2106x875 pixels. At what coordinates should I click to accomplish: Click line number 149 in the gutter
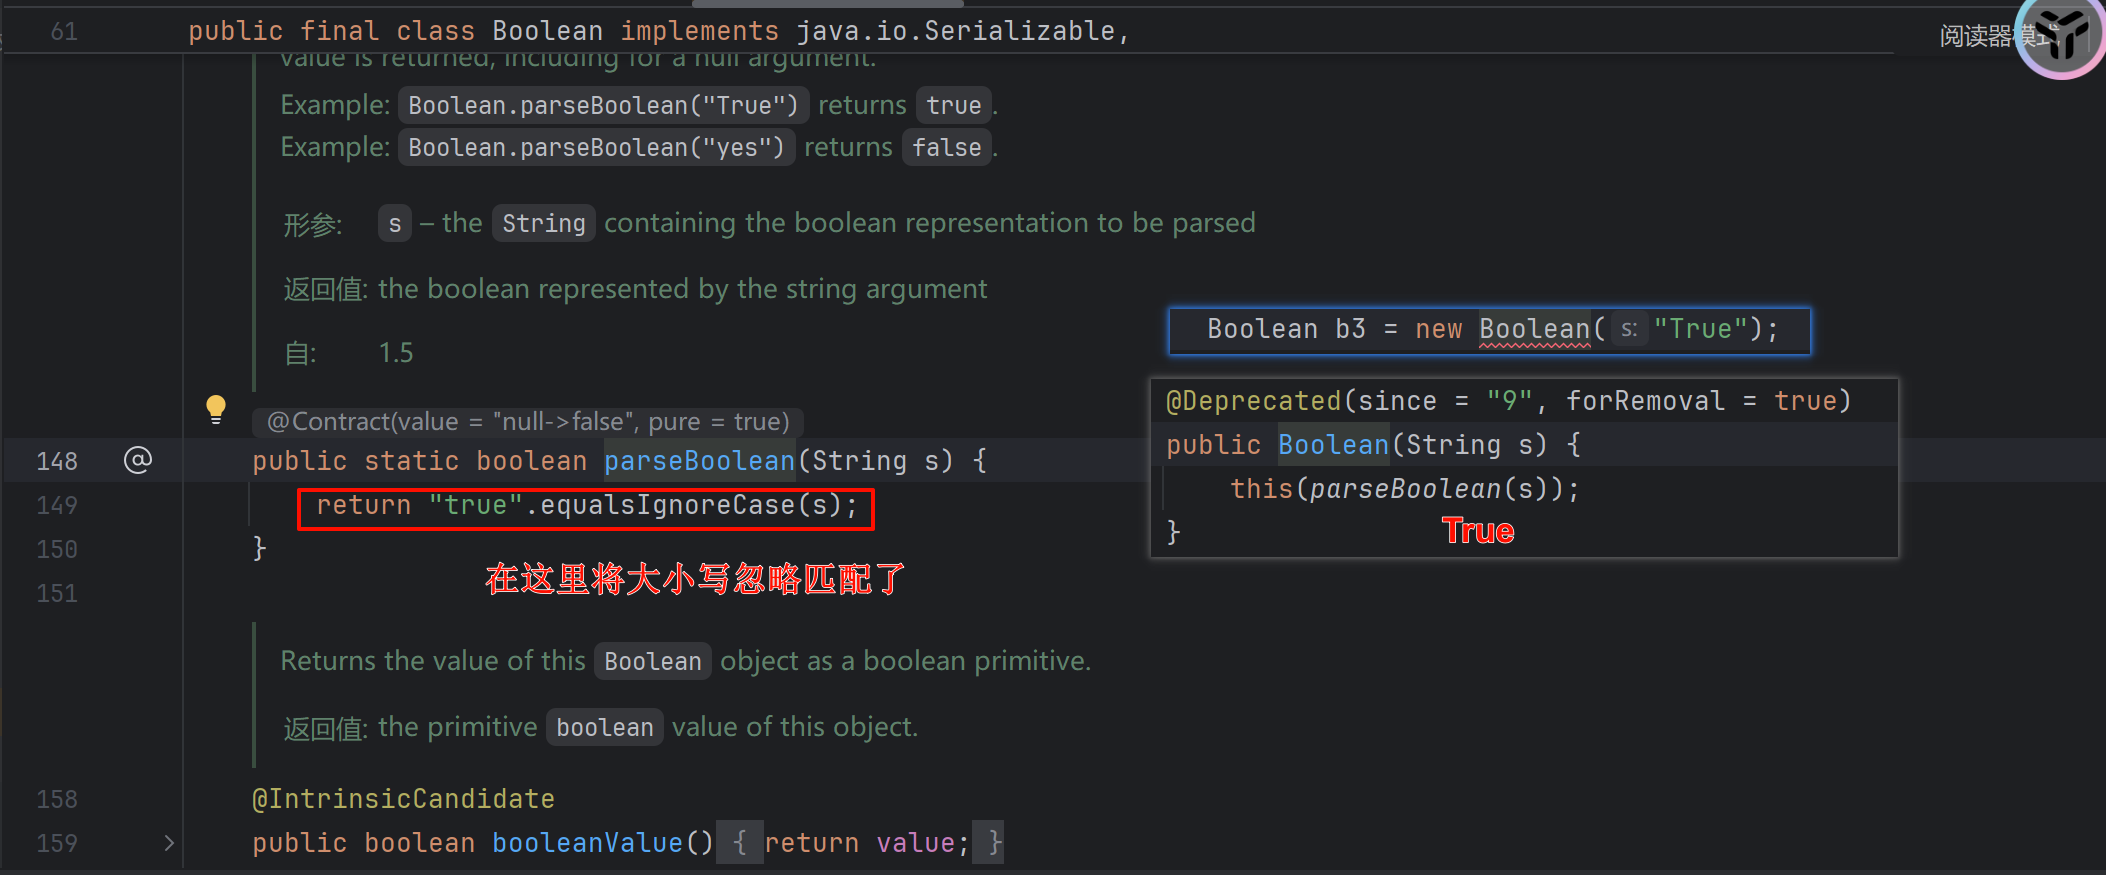point(57,505)
